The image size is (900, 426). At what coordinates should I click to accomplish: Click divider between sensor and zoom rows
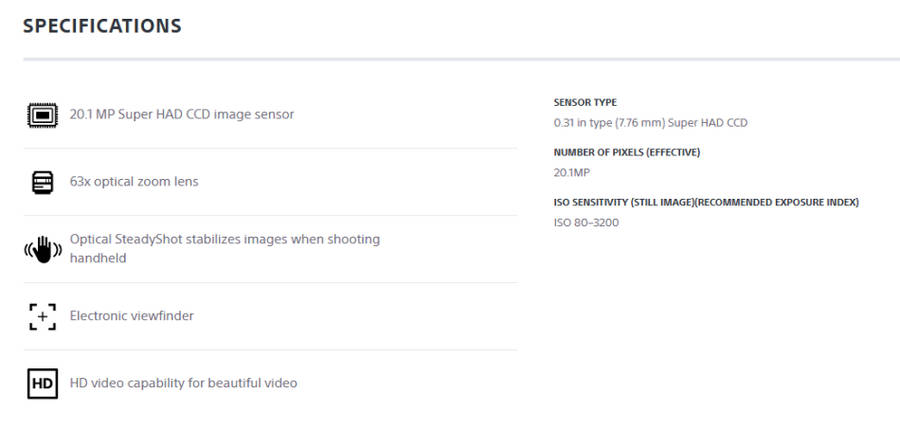click(270, 148)
